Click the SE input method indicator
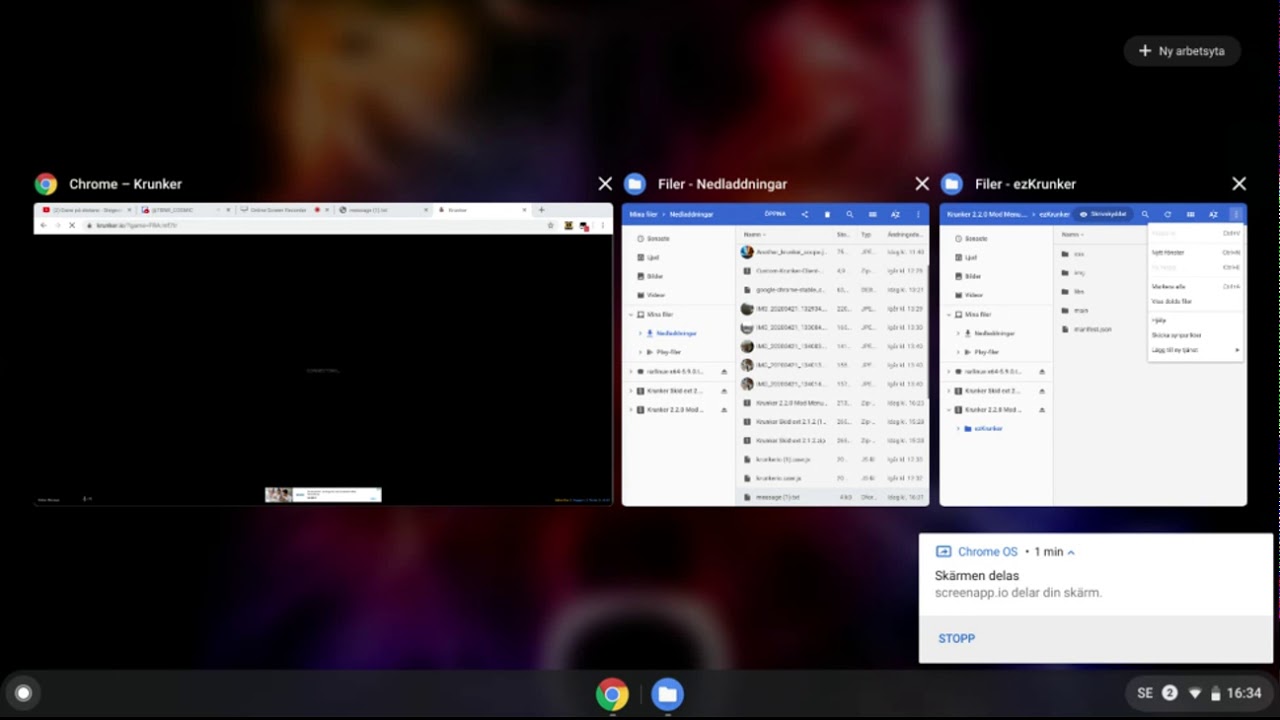 1145,693
